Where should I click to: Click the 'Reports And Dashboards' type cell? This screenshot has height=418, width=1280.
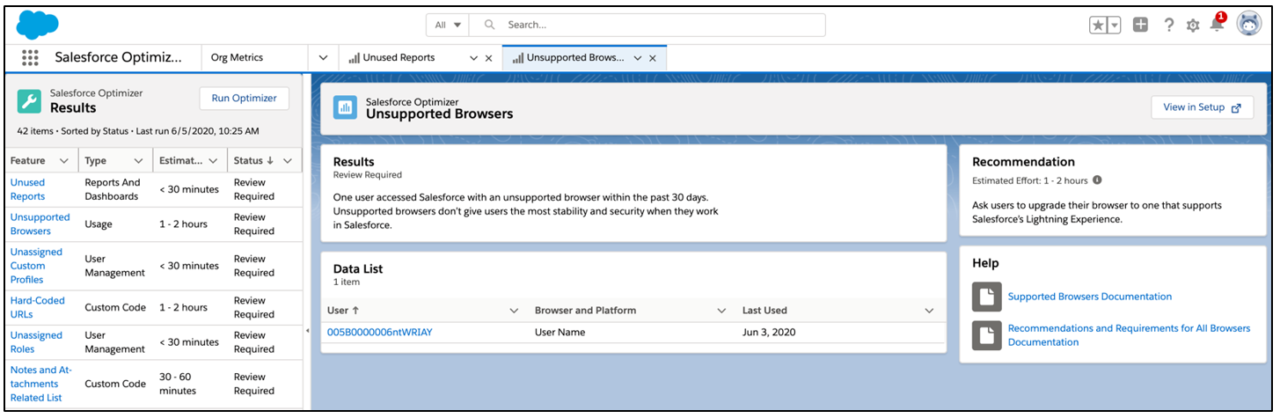tap(113, 189)
